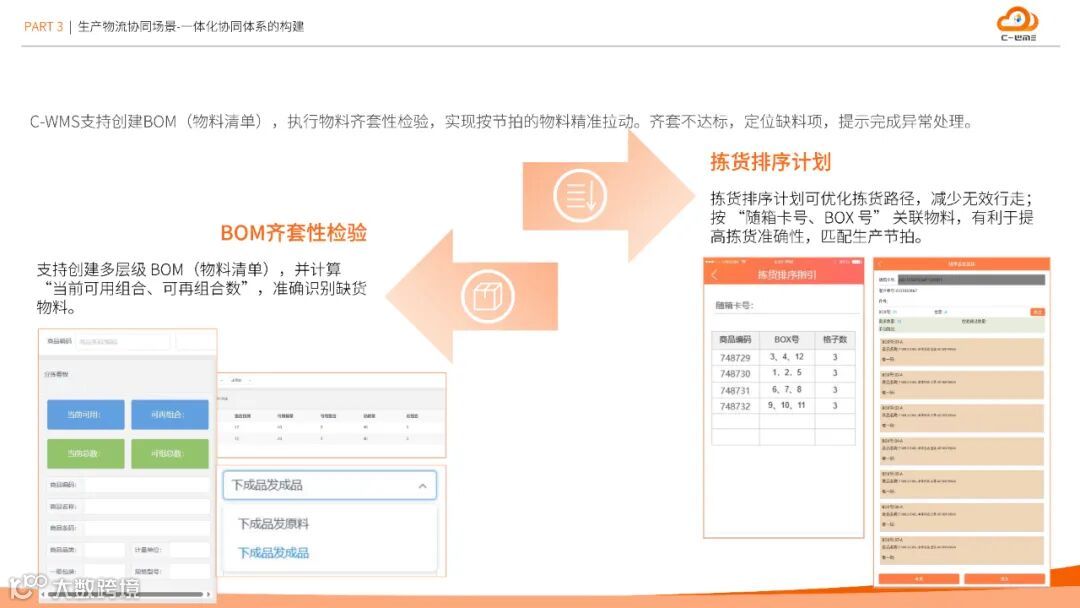Viewport: 1080px width, 608px height.
Task: Click the blue 当前可用 button
Action: (85, 414)
